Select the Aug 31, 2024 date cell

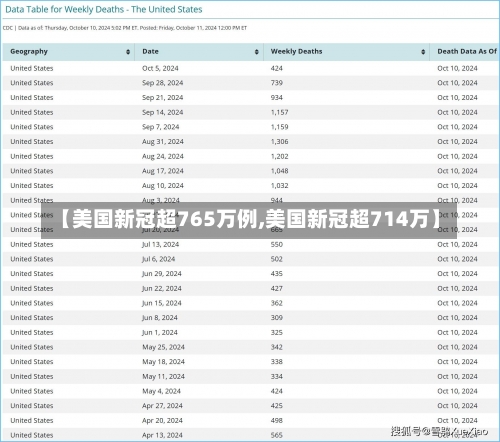[x=163, y=142]
